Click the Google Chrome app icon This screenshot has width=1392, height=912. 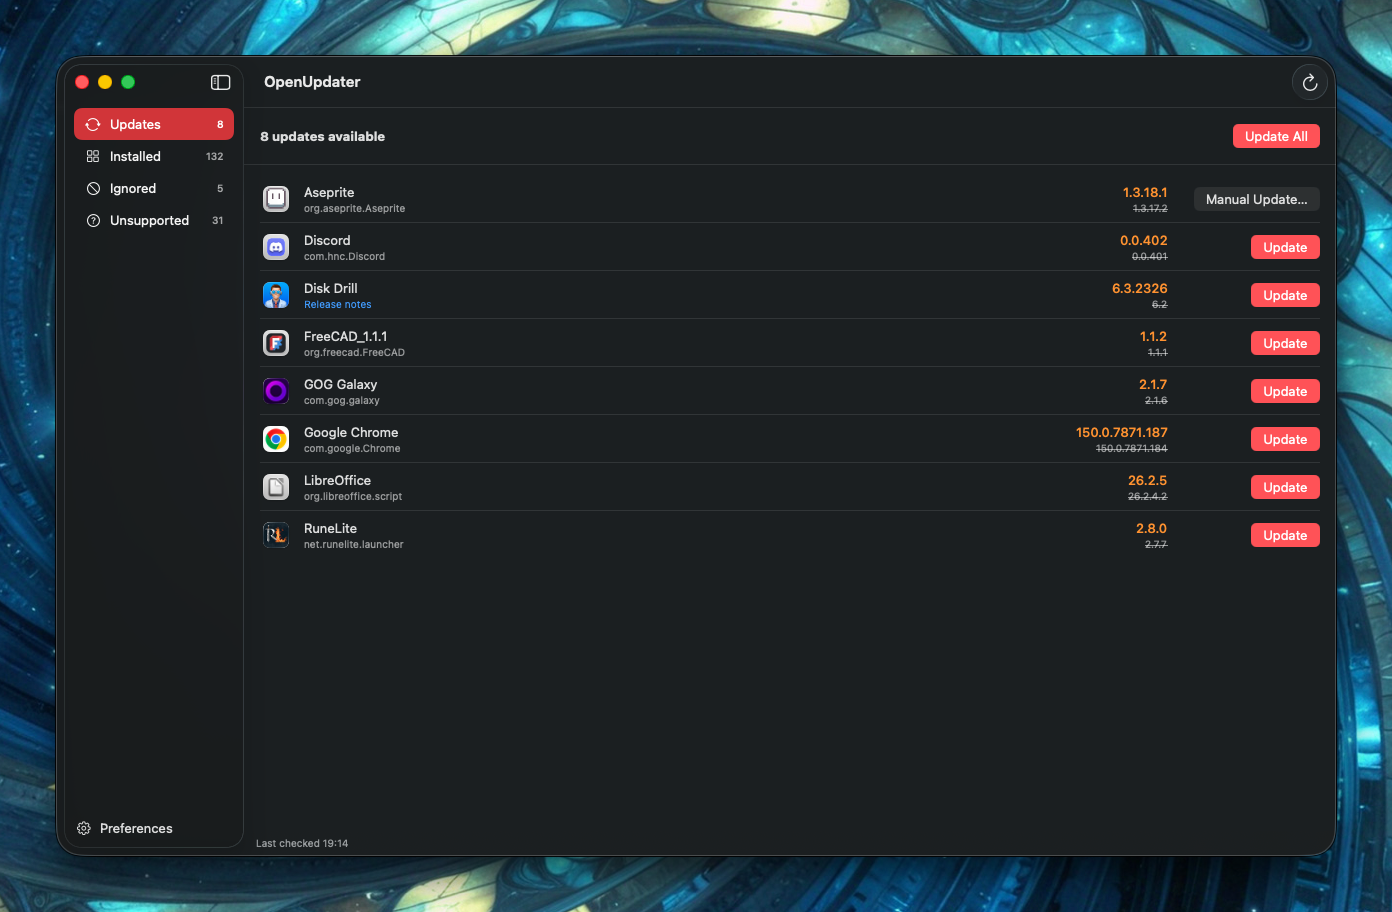(276, 439)
